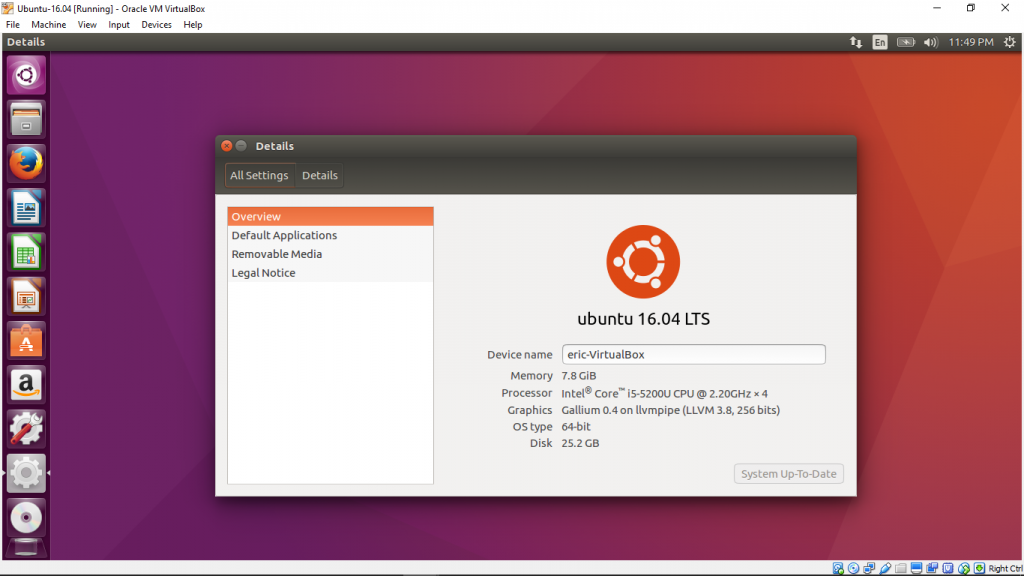The height and width of the screenshot is (576, 1024).
Task: Click VirtualBox display status icon
Action: coord(916,568)
